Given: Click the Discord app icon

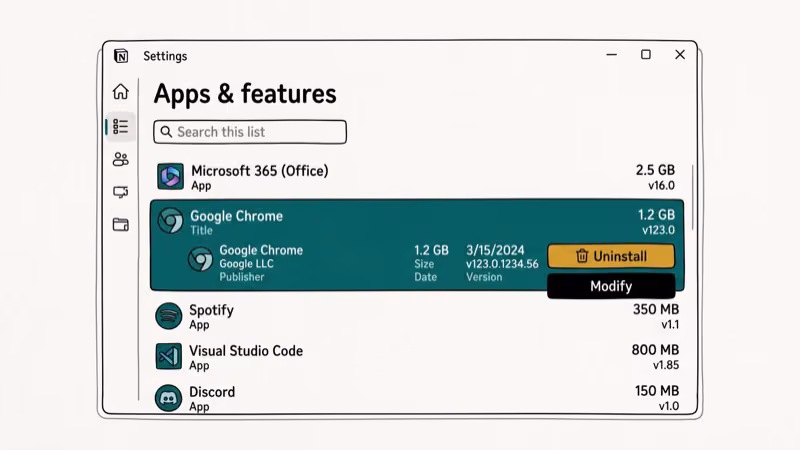Looking at the screenshot, I should [168, 398].
